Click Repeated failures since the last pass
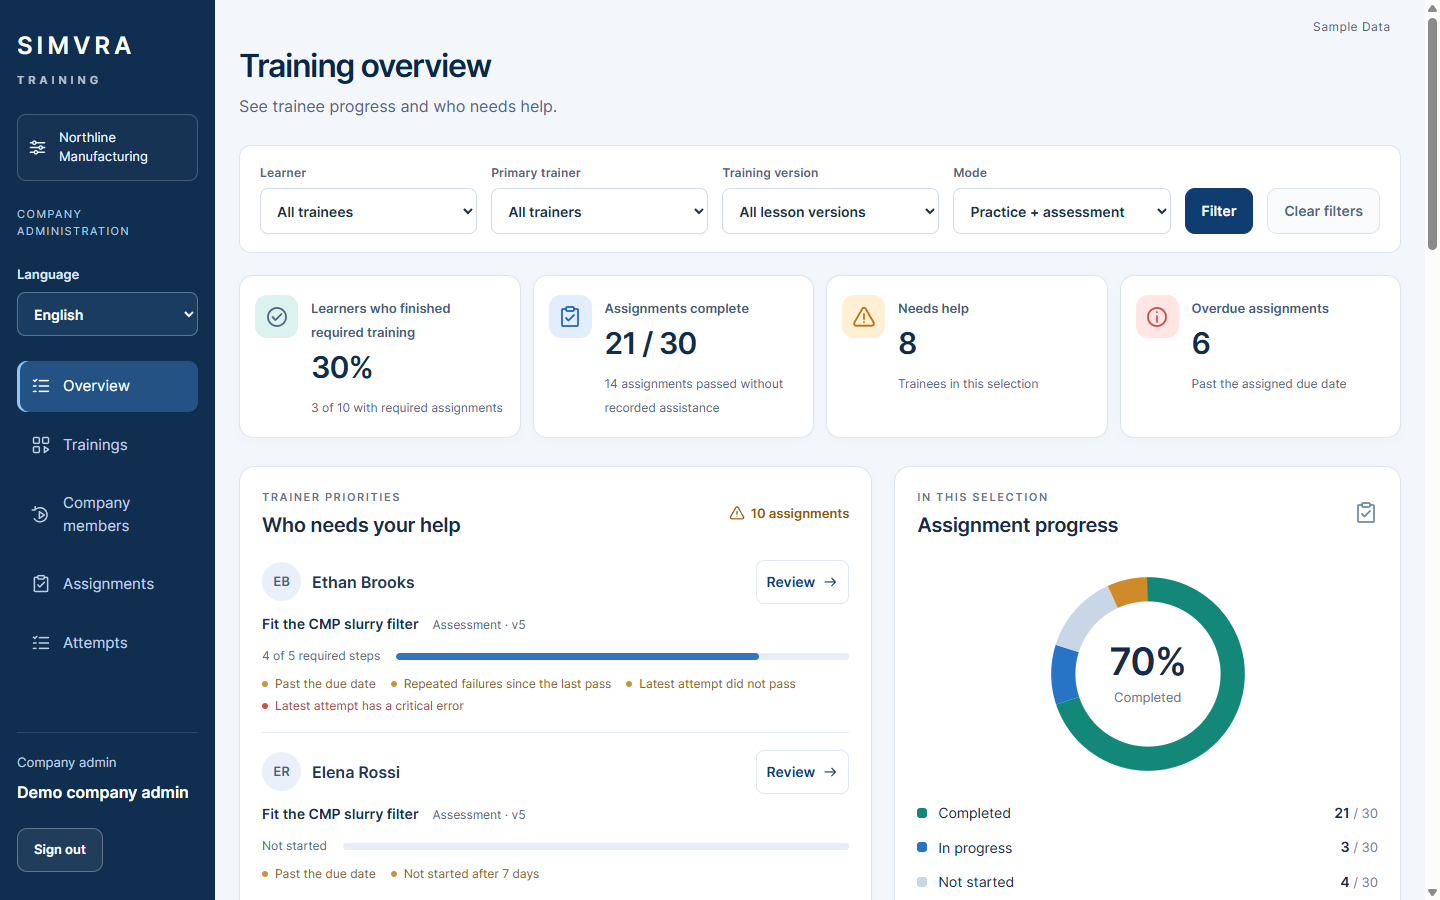 pyautogui.click(x=507, y=684)
